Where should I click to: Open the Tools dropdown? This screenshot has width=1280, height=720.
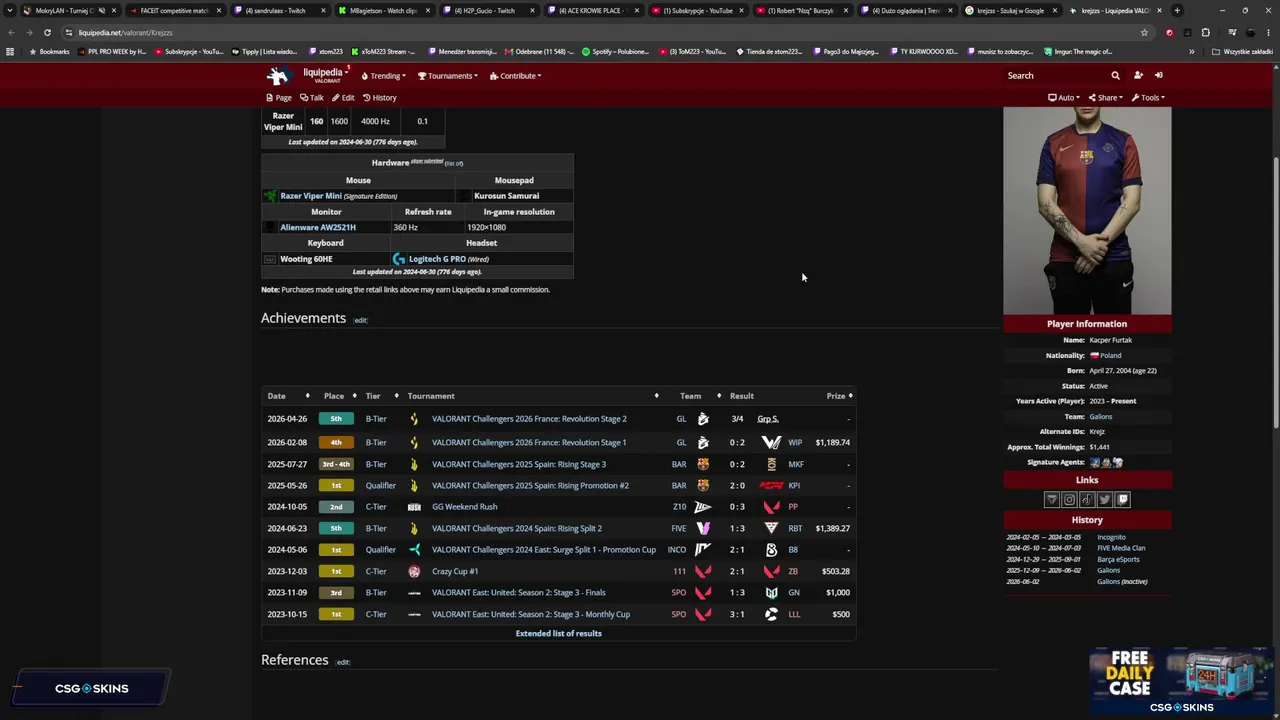[1148, 98]
